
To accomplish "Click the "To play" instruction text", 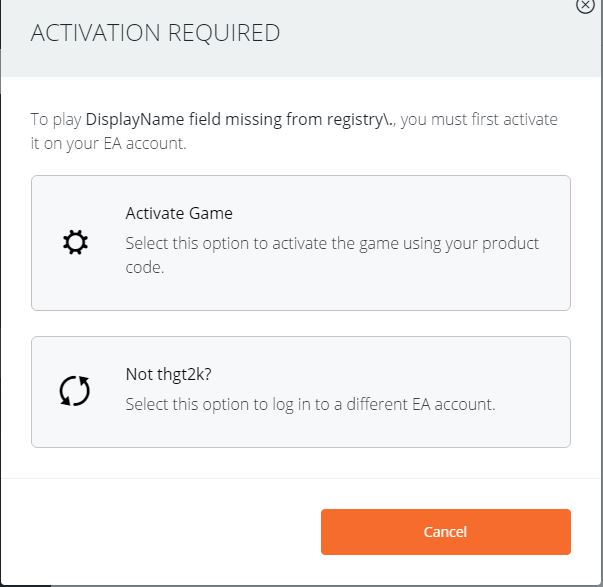I will (55, 119).
